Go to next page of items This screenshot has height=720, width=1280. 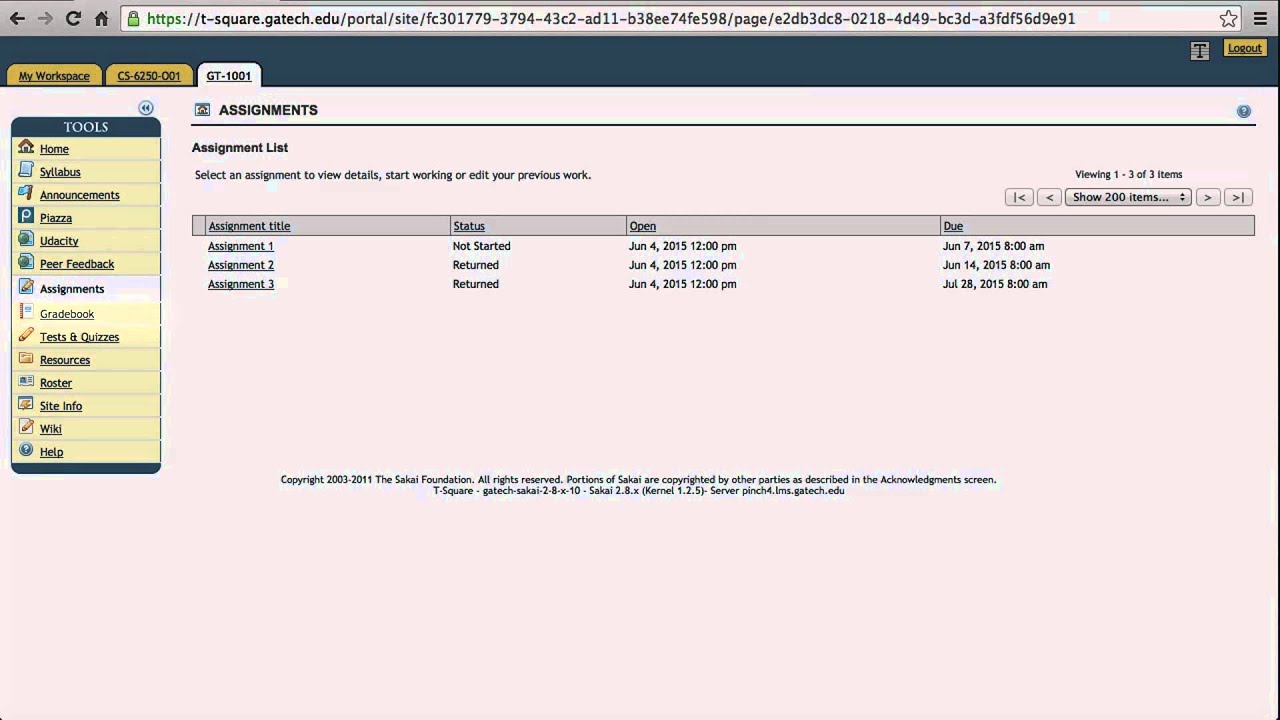click(1207, 197)
